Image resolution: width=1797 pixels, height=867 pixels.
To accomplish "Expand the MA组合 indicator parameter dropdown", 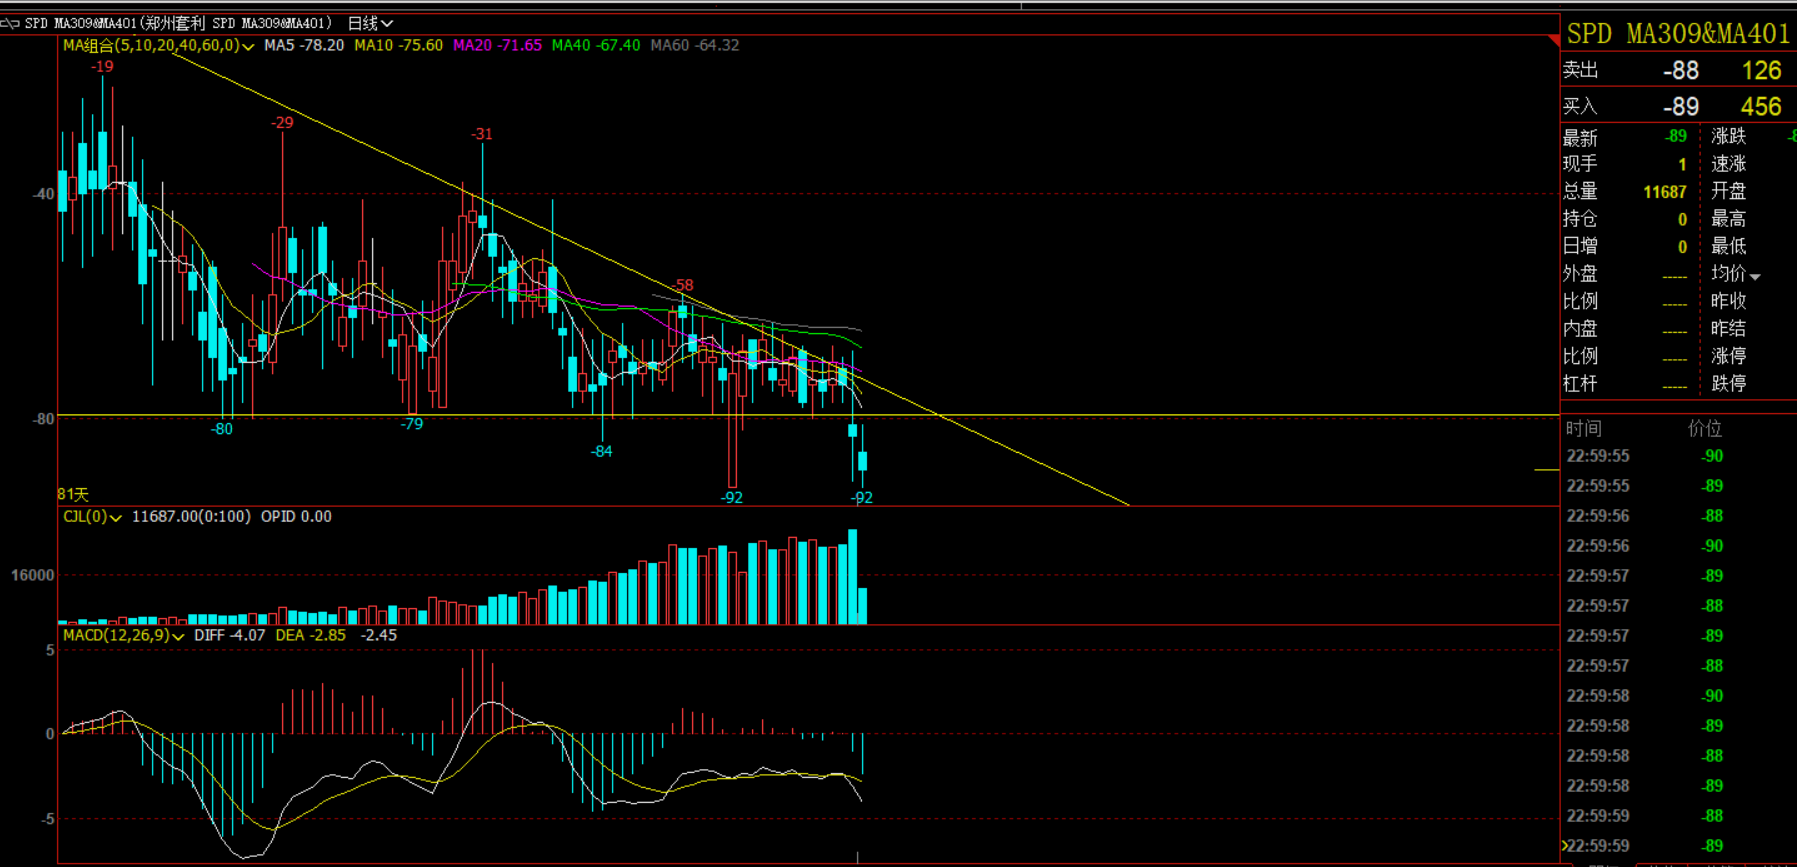I will point(248,46).
